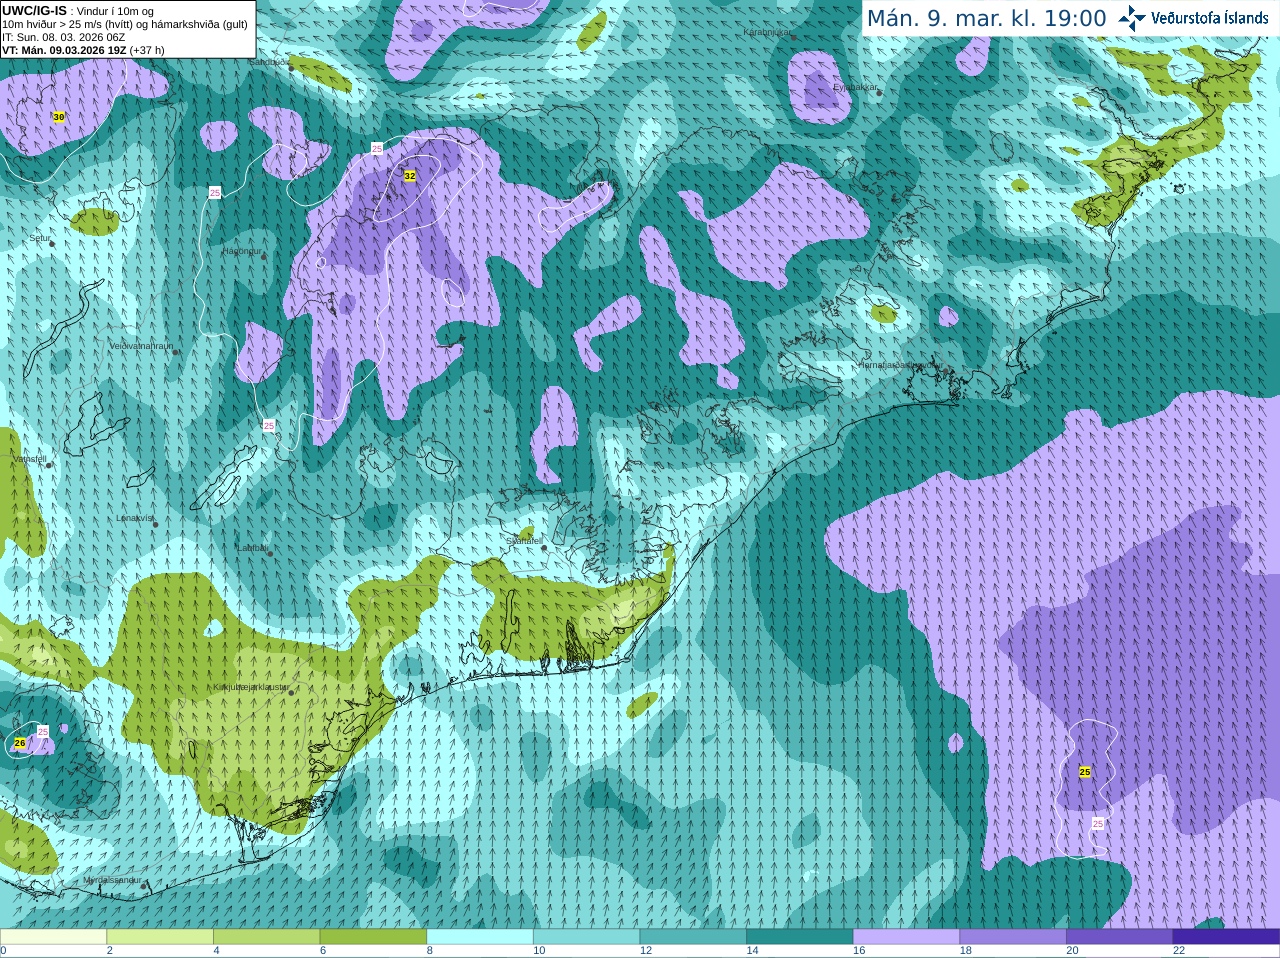This screenshot has width=1280, height=958.
Task: Click the Kirkjubæjarklaustur station label
Action: click(251, 688)
